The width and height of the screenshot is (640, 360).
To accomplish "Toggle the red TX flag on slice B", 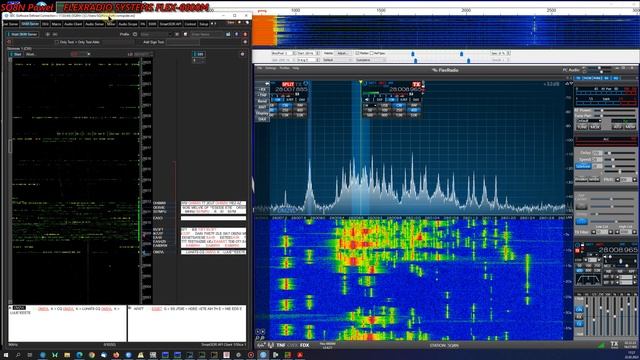I will click(417, 84).
